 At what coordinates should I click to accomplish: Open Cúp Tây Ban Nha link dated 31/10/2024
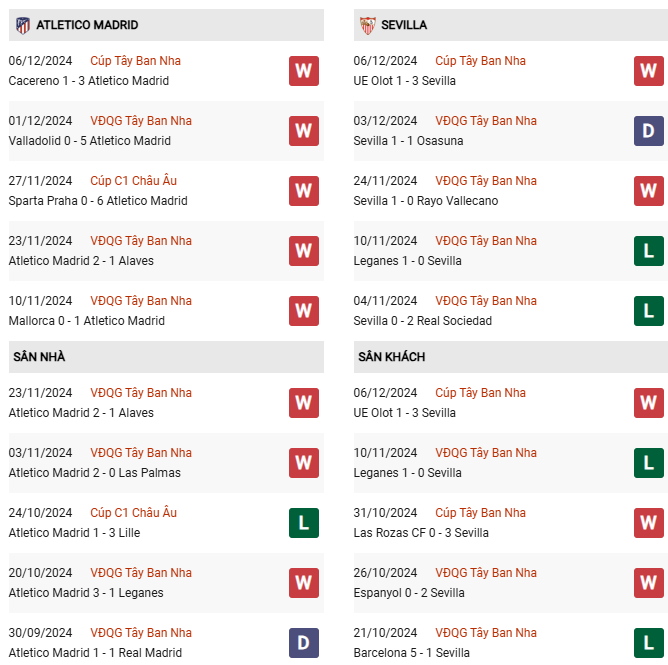pos(480,512)
